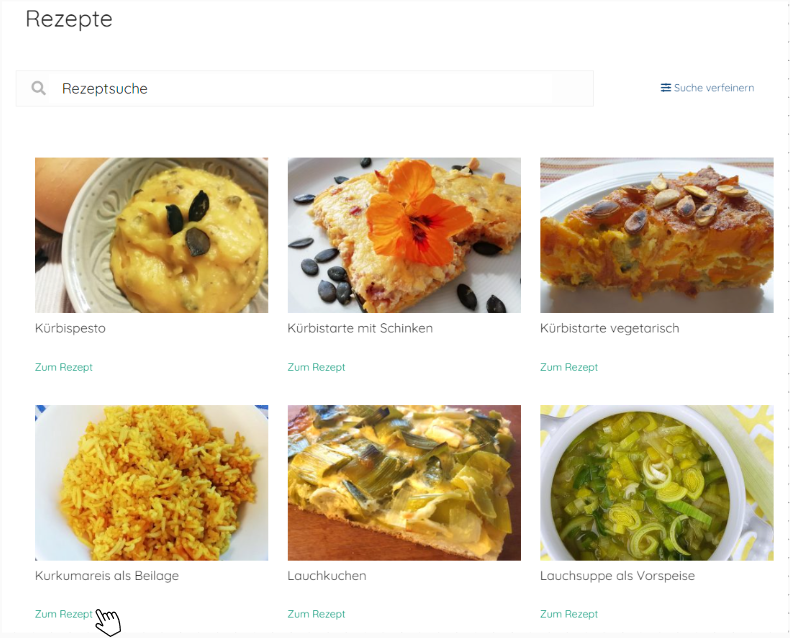This screenshot has width=790, height=638.
Task: Open the Suche verfeinern filter options
Action: click(x=714, y=88)
